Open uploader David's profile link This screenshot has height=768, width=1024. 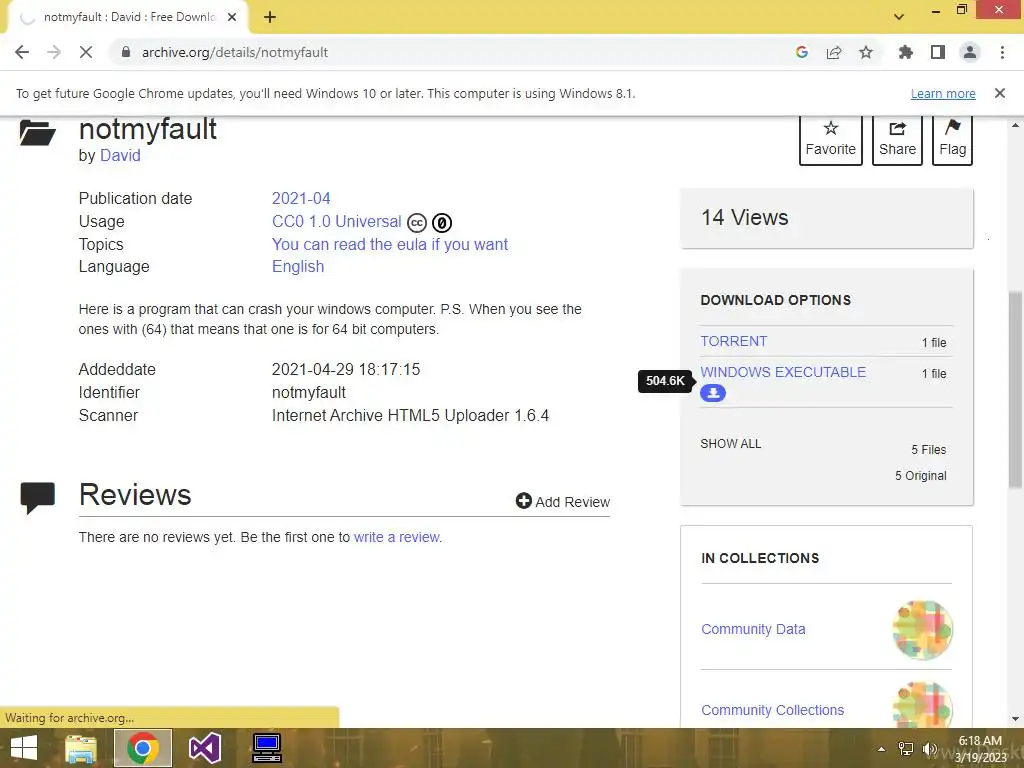tap(120, 155)
